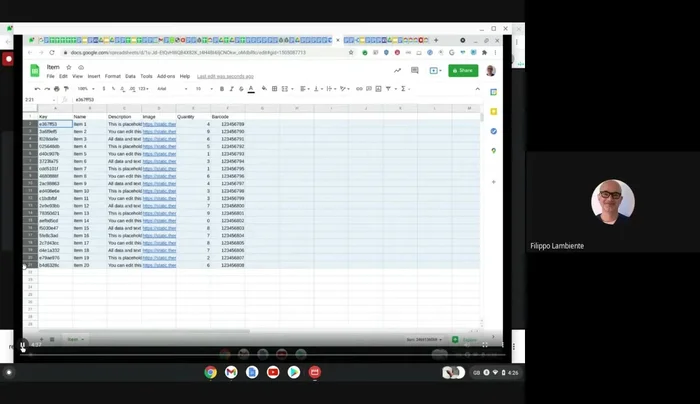Open the Google account avatar

point(491,71)
